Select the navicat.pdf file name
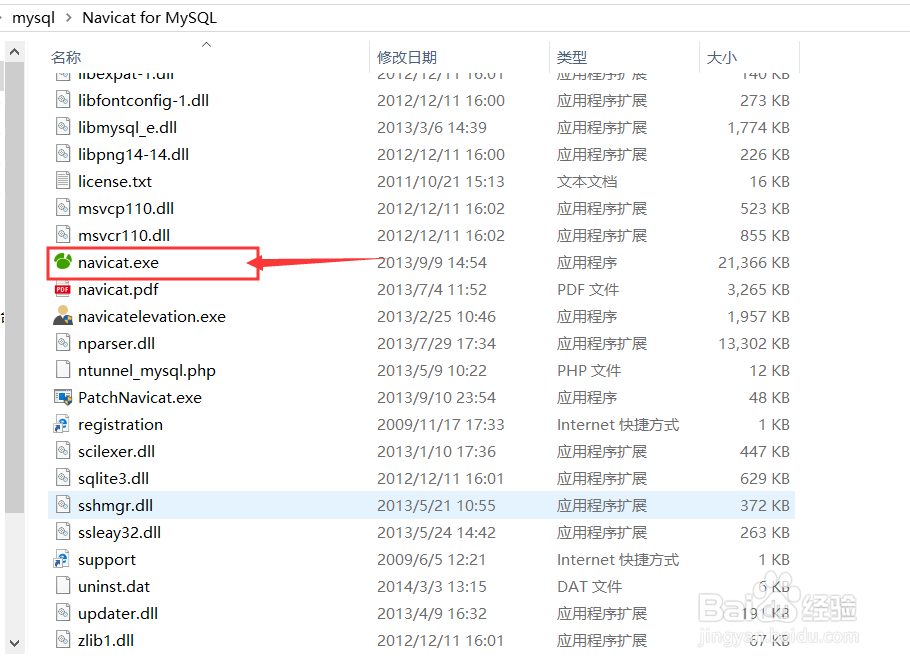 pyautogui.click(x=118, y=290)
